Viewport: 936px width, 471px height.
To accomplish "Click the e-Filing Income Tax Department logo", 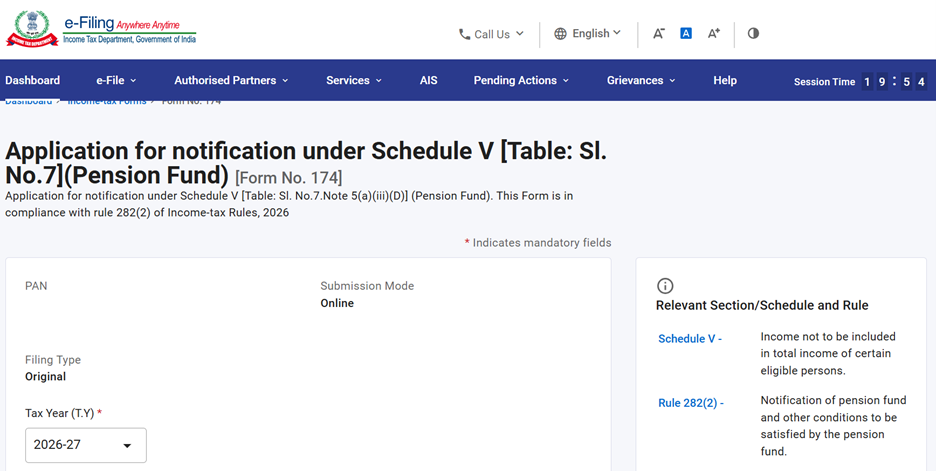I will (x=101, y=29).
